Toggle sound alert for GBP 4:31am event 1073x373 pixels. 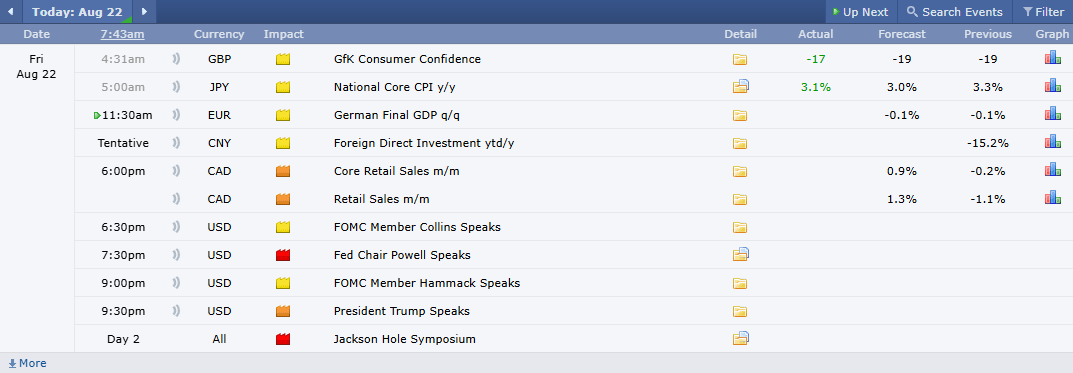tap(177, 59)
